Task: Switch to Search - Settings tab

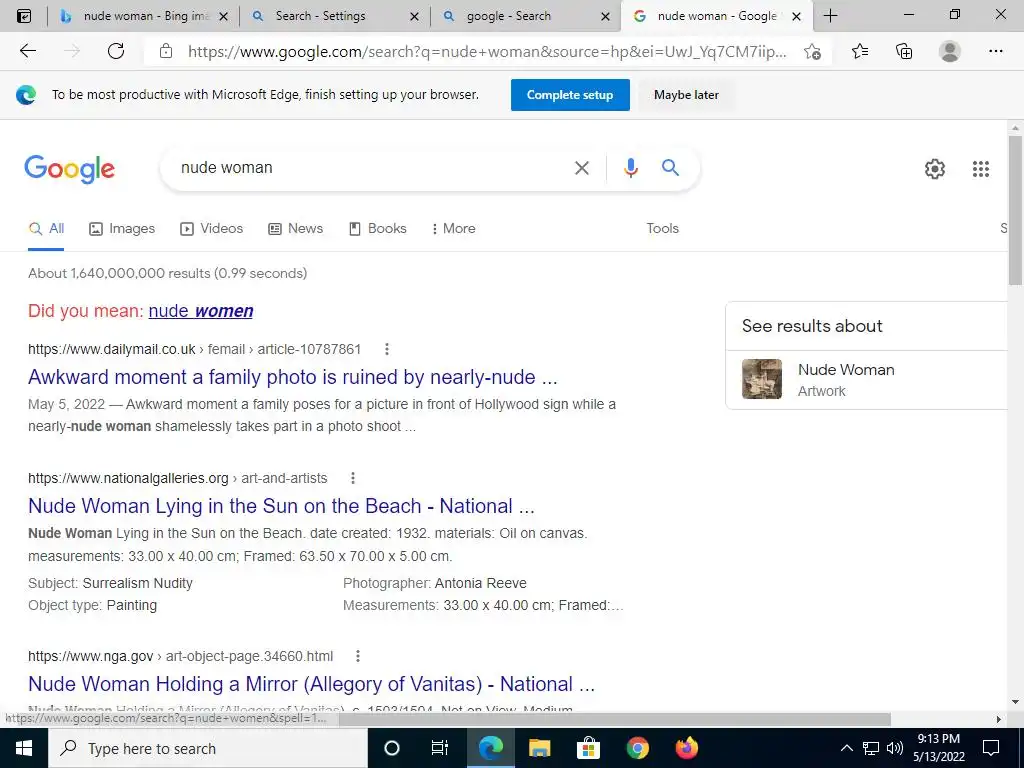Action: click(320, 16)
